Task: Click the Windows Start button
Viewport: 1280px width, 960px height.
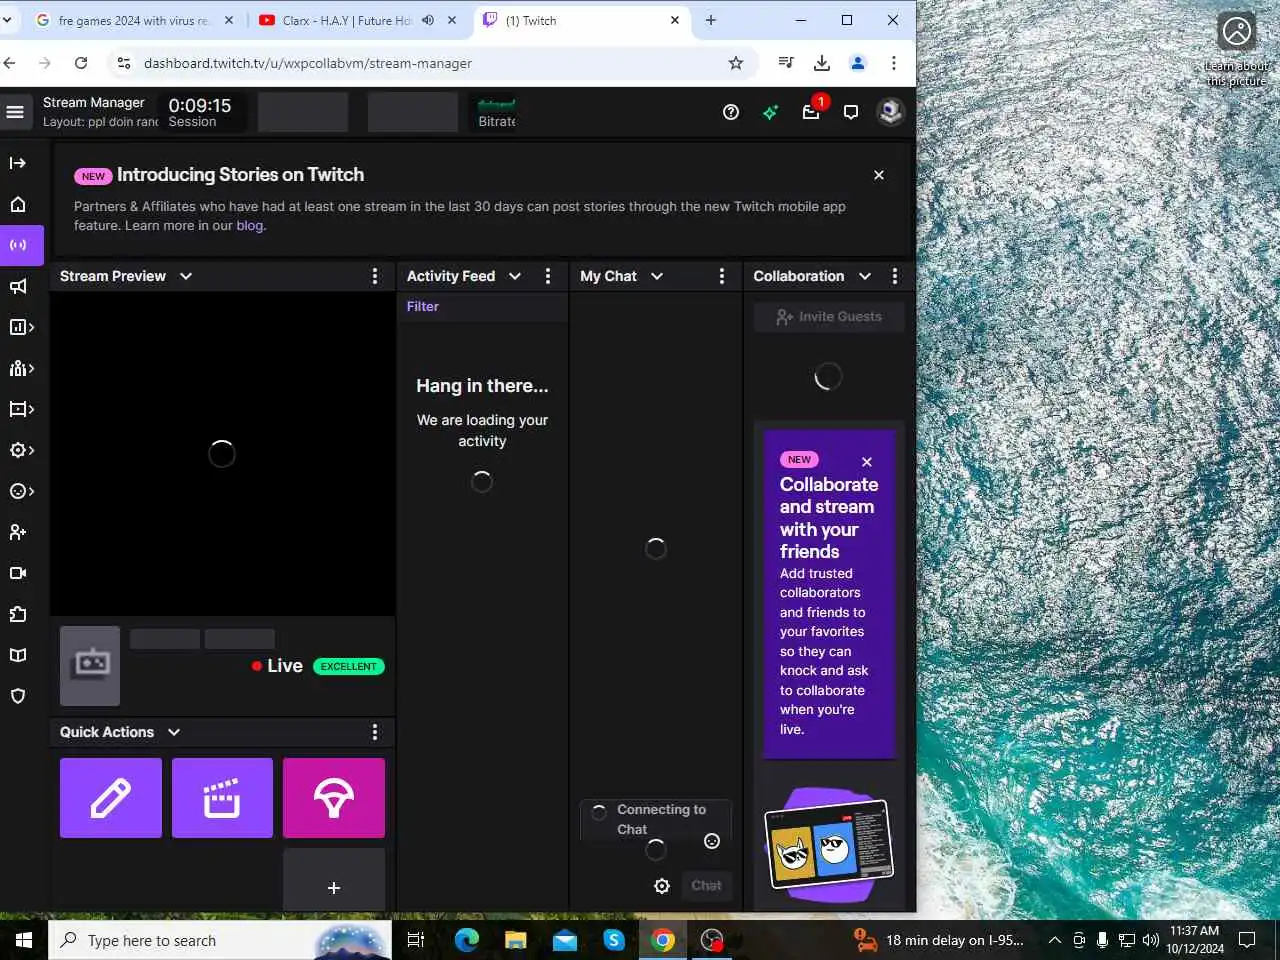Action: coord(24,940)
